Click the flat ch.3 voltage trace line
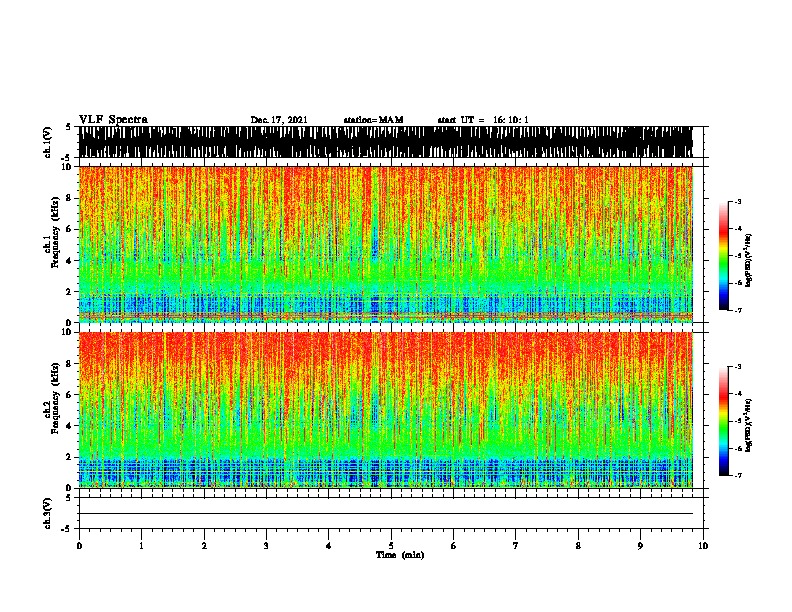 (x=385, y=514)
